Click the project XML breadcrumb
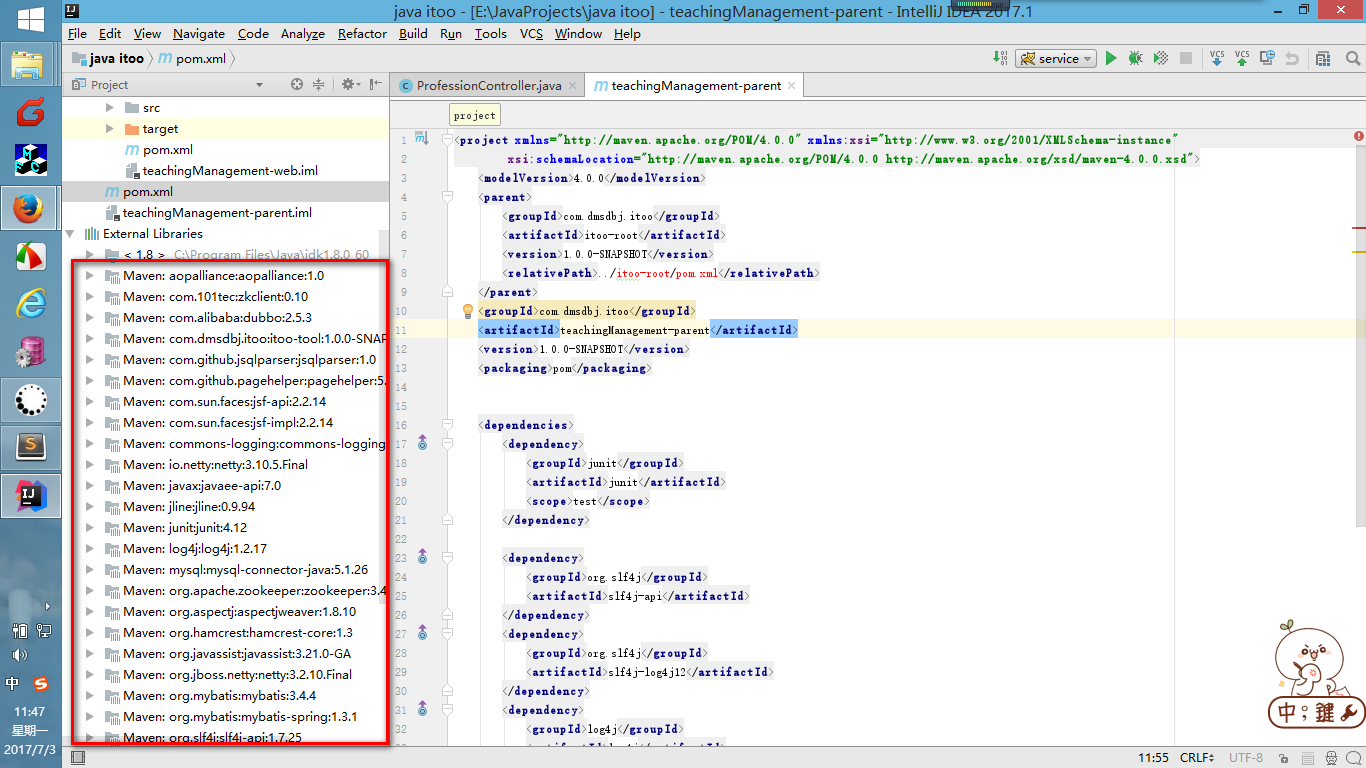1366x768 pixels. pyautogui.click(x=475, y=115)
